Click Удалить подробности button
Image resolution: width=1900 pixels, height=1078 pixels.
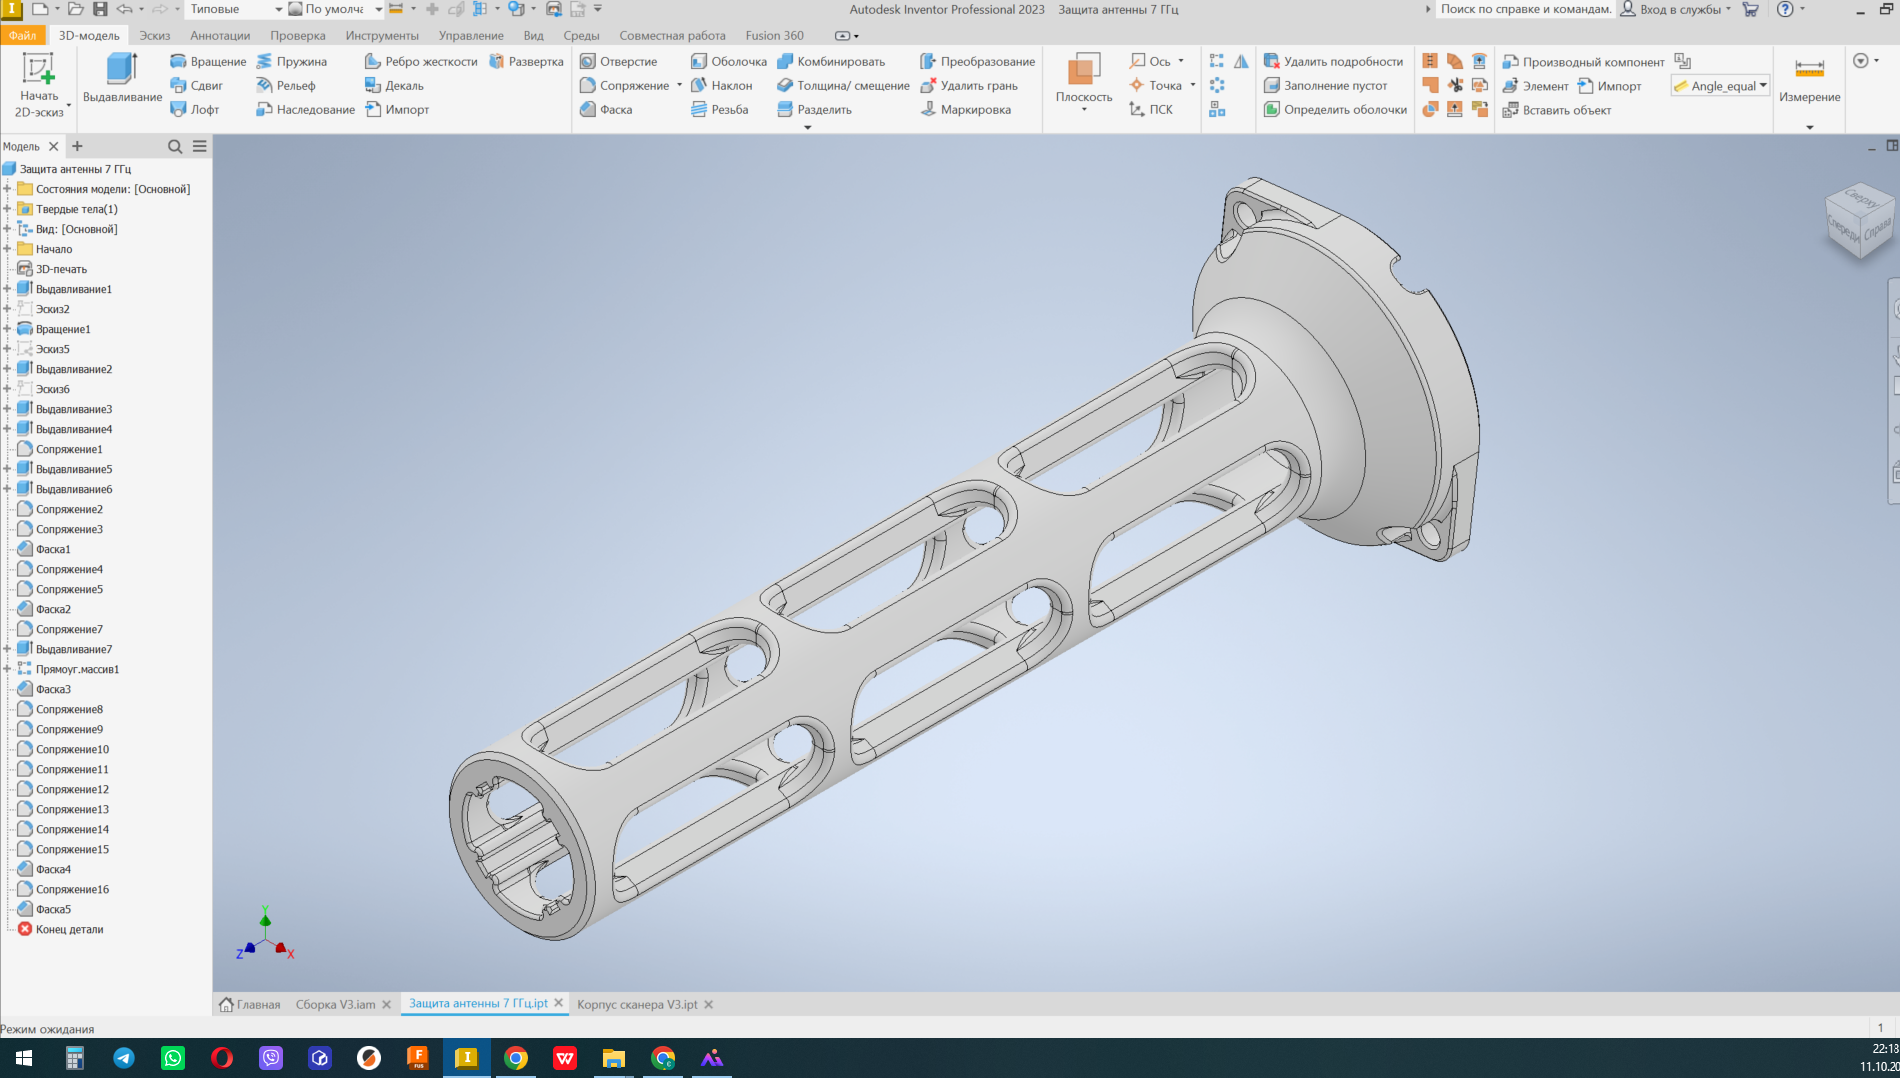[x=1333, y=61]
